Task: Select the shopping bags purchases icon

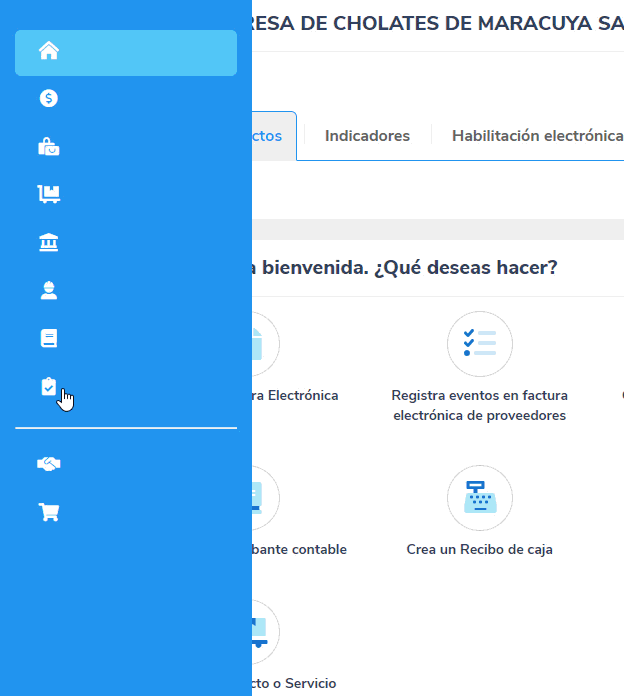Action: (x=49, y=146)
